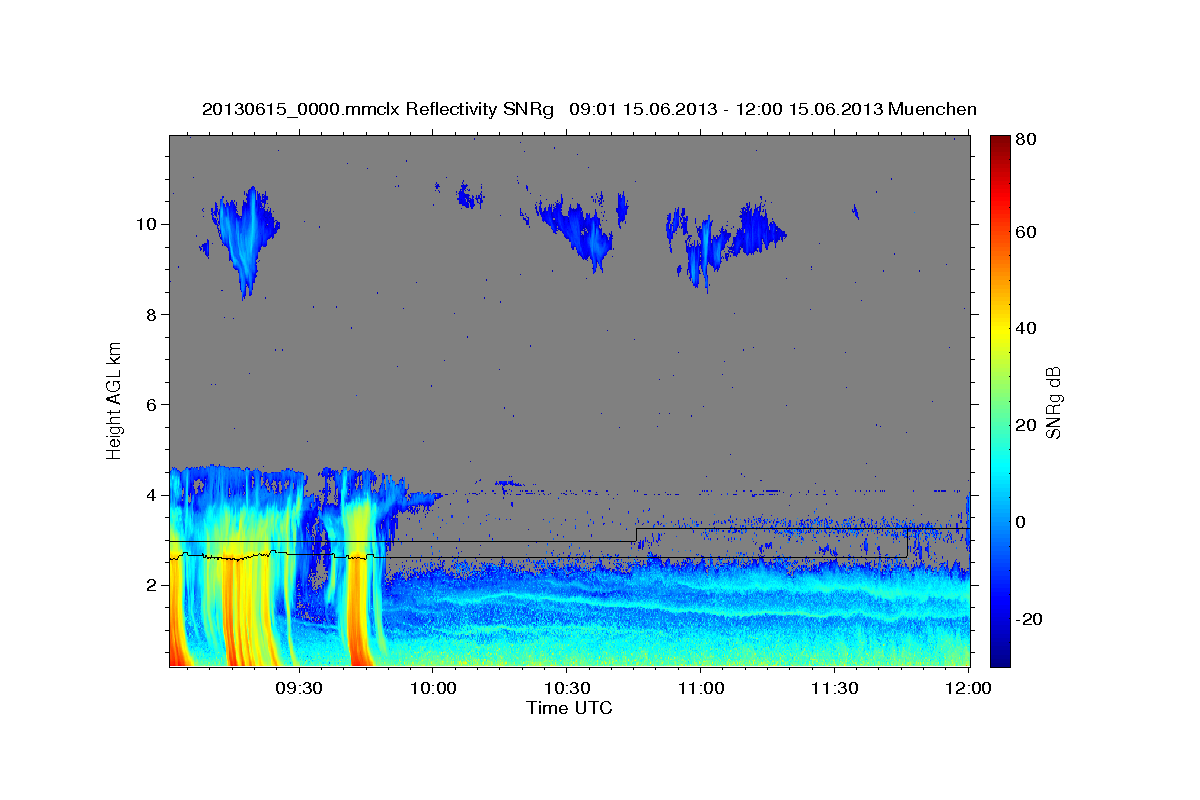Click the 12:00 time tick label
The height and width of the screenshot is (800, 1200).
[x=969, y=689]
